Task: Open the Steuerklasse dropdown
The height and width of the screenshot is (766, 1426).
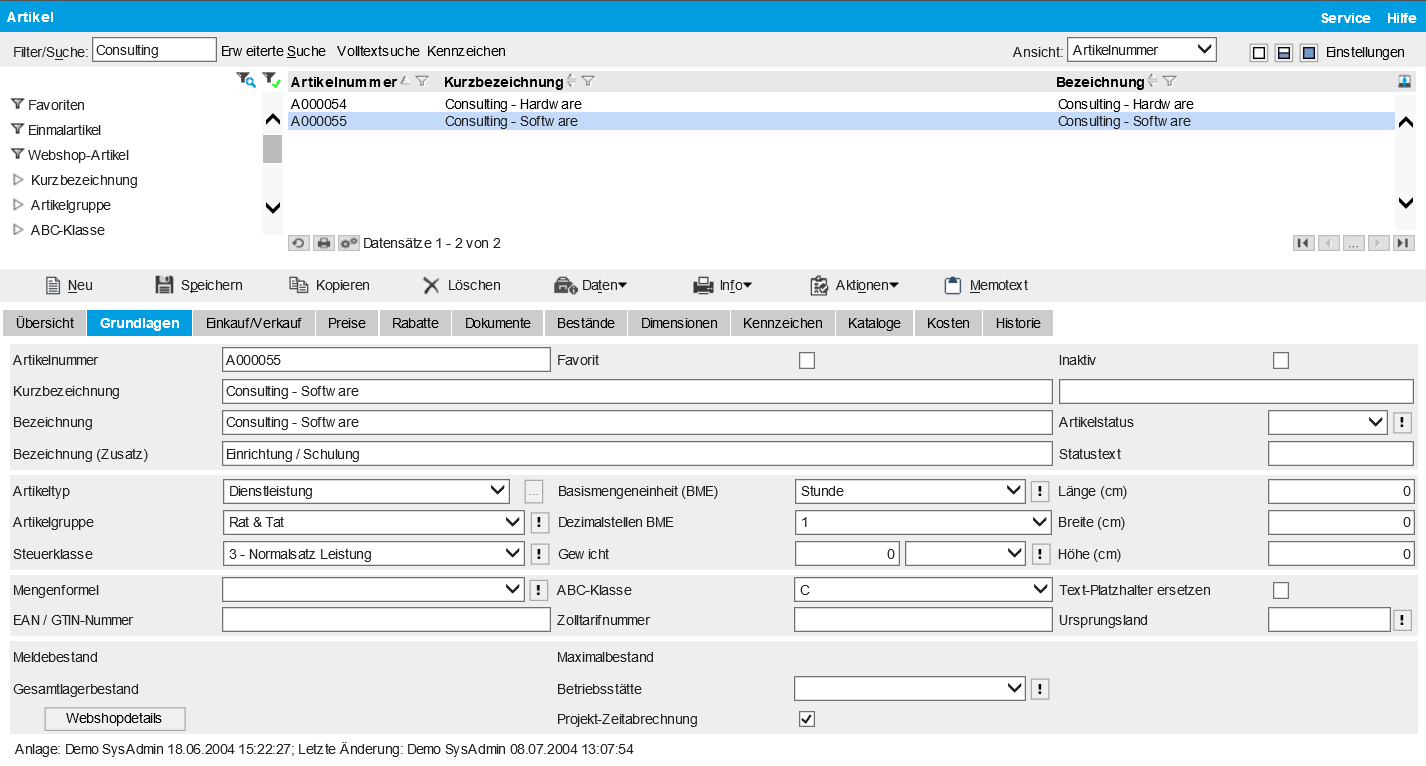Action: [372, 554]
